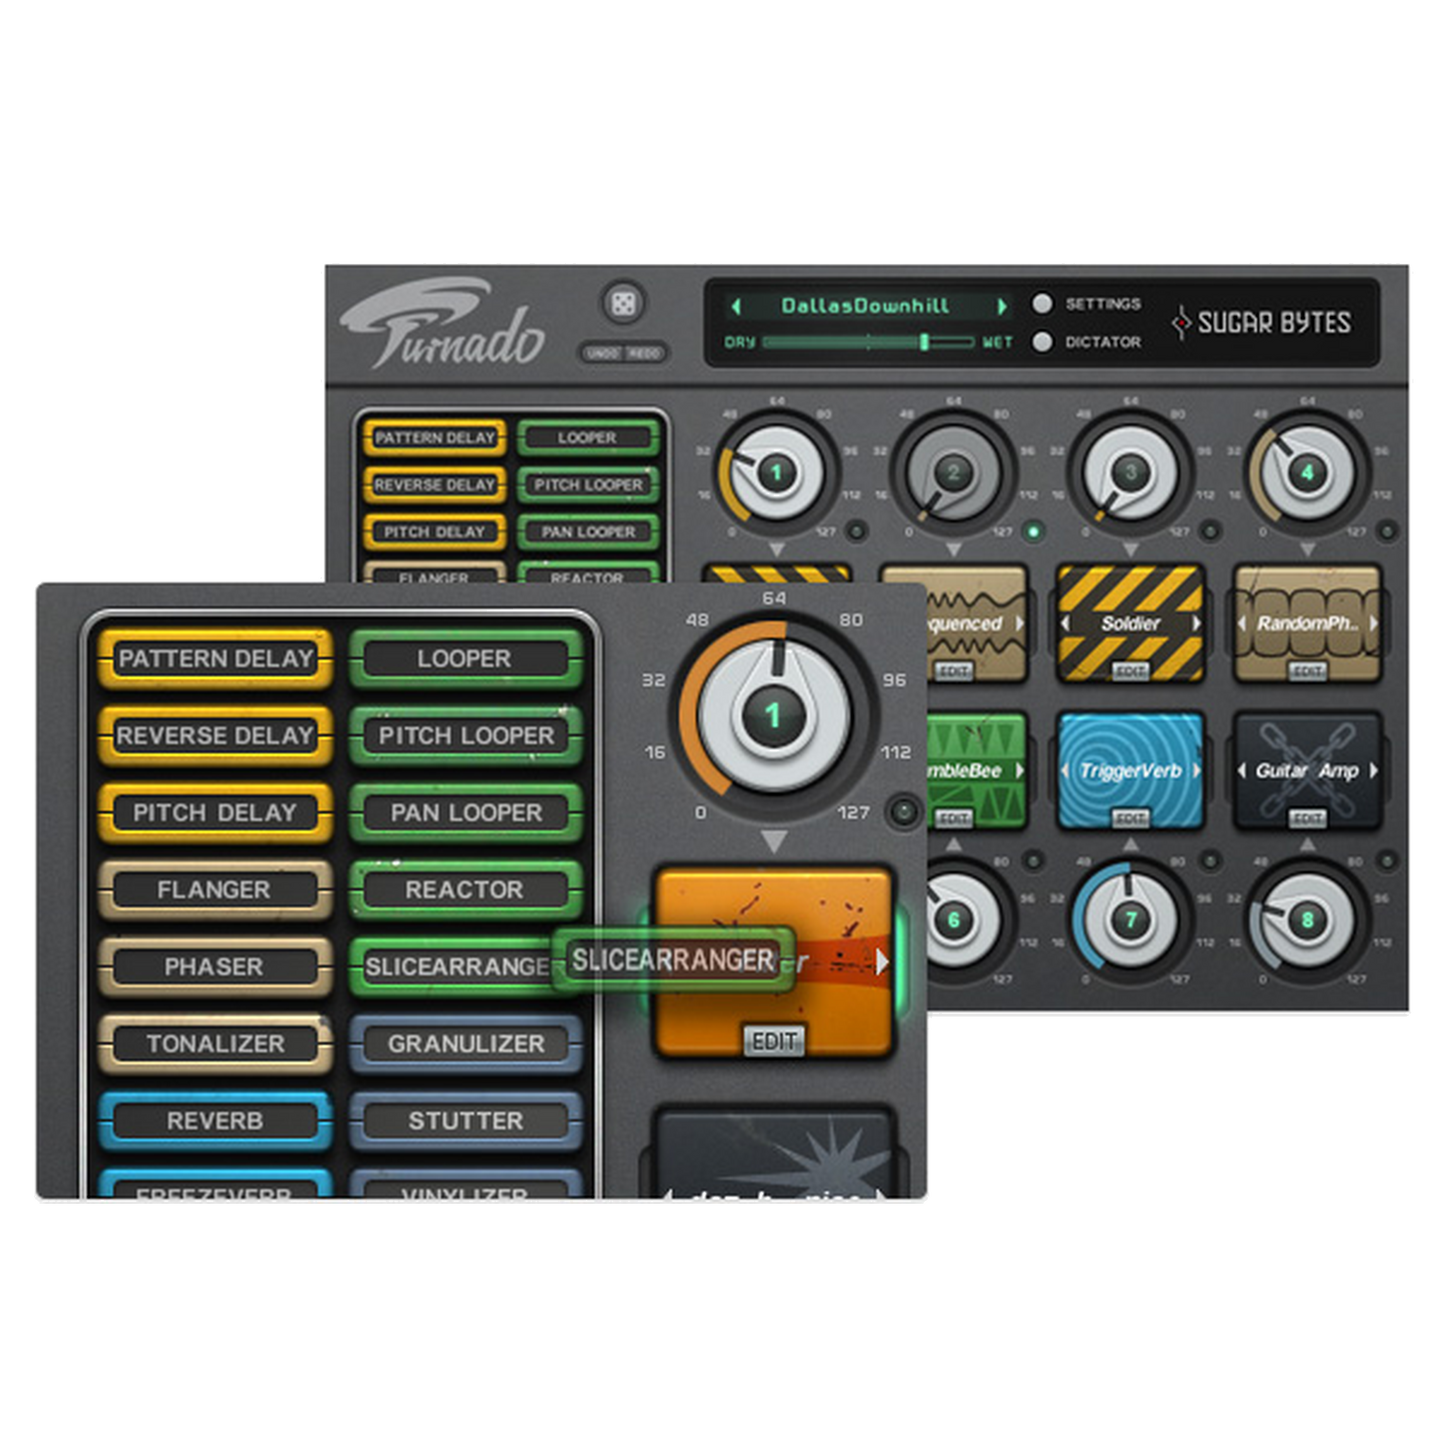Click the blue-ringed knob 7
The width and height of the screenshot is (1445, 1445).
pos(1130,919)
